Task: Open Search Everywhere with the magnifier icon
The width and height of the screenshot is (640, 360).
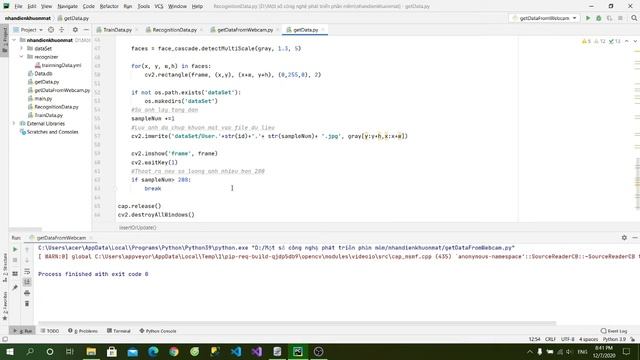Action: point(634,18)
